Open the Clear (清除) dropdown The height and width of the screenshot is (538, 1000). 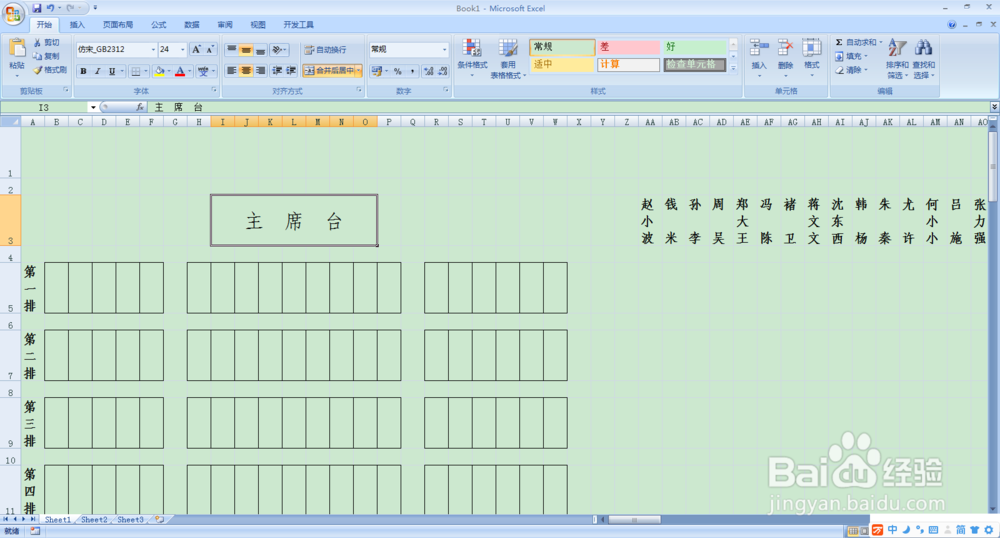click(x=851, y=70)
